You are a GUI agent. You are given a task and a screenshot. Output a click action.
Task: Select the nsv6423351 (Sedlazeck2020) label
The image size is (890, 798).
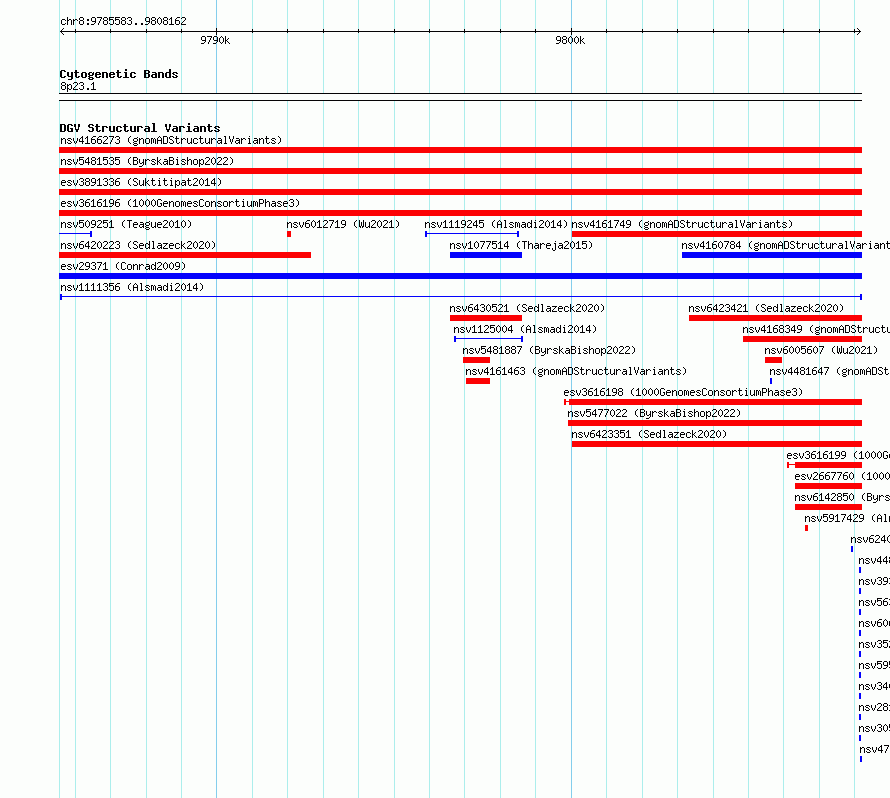(649, 434)
